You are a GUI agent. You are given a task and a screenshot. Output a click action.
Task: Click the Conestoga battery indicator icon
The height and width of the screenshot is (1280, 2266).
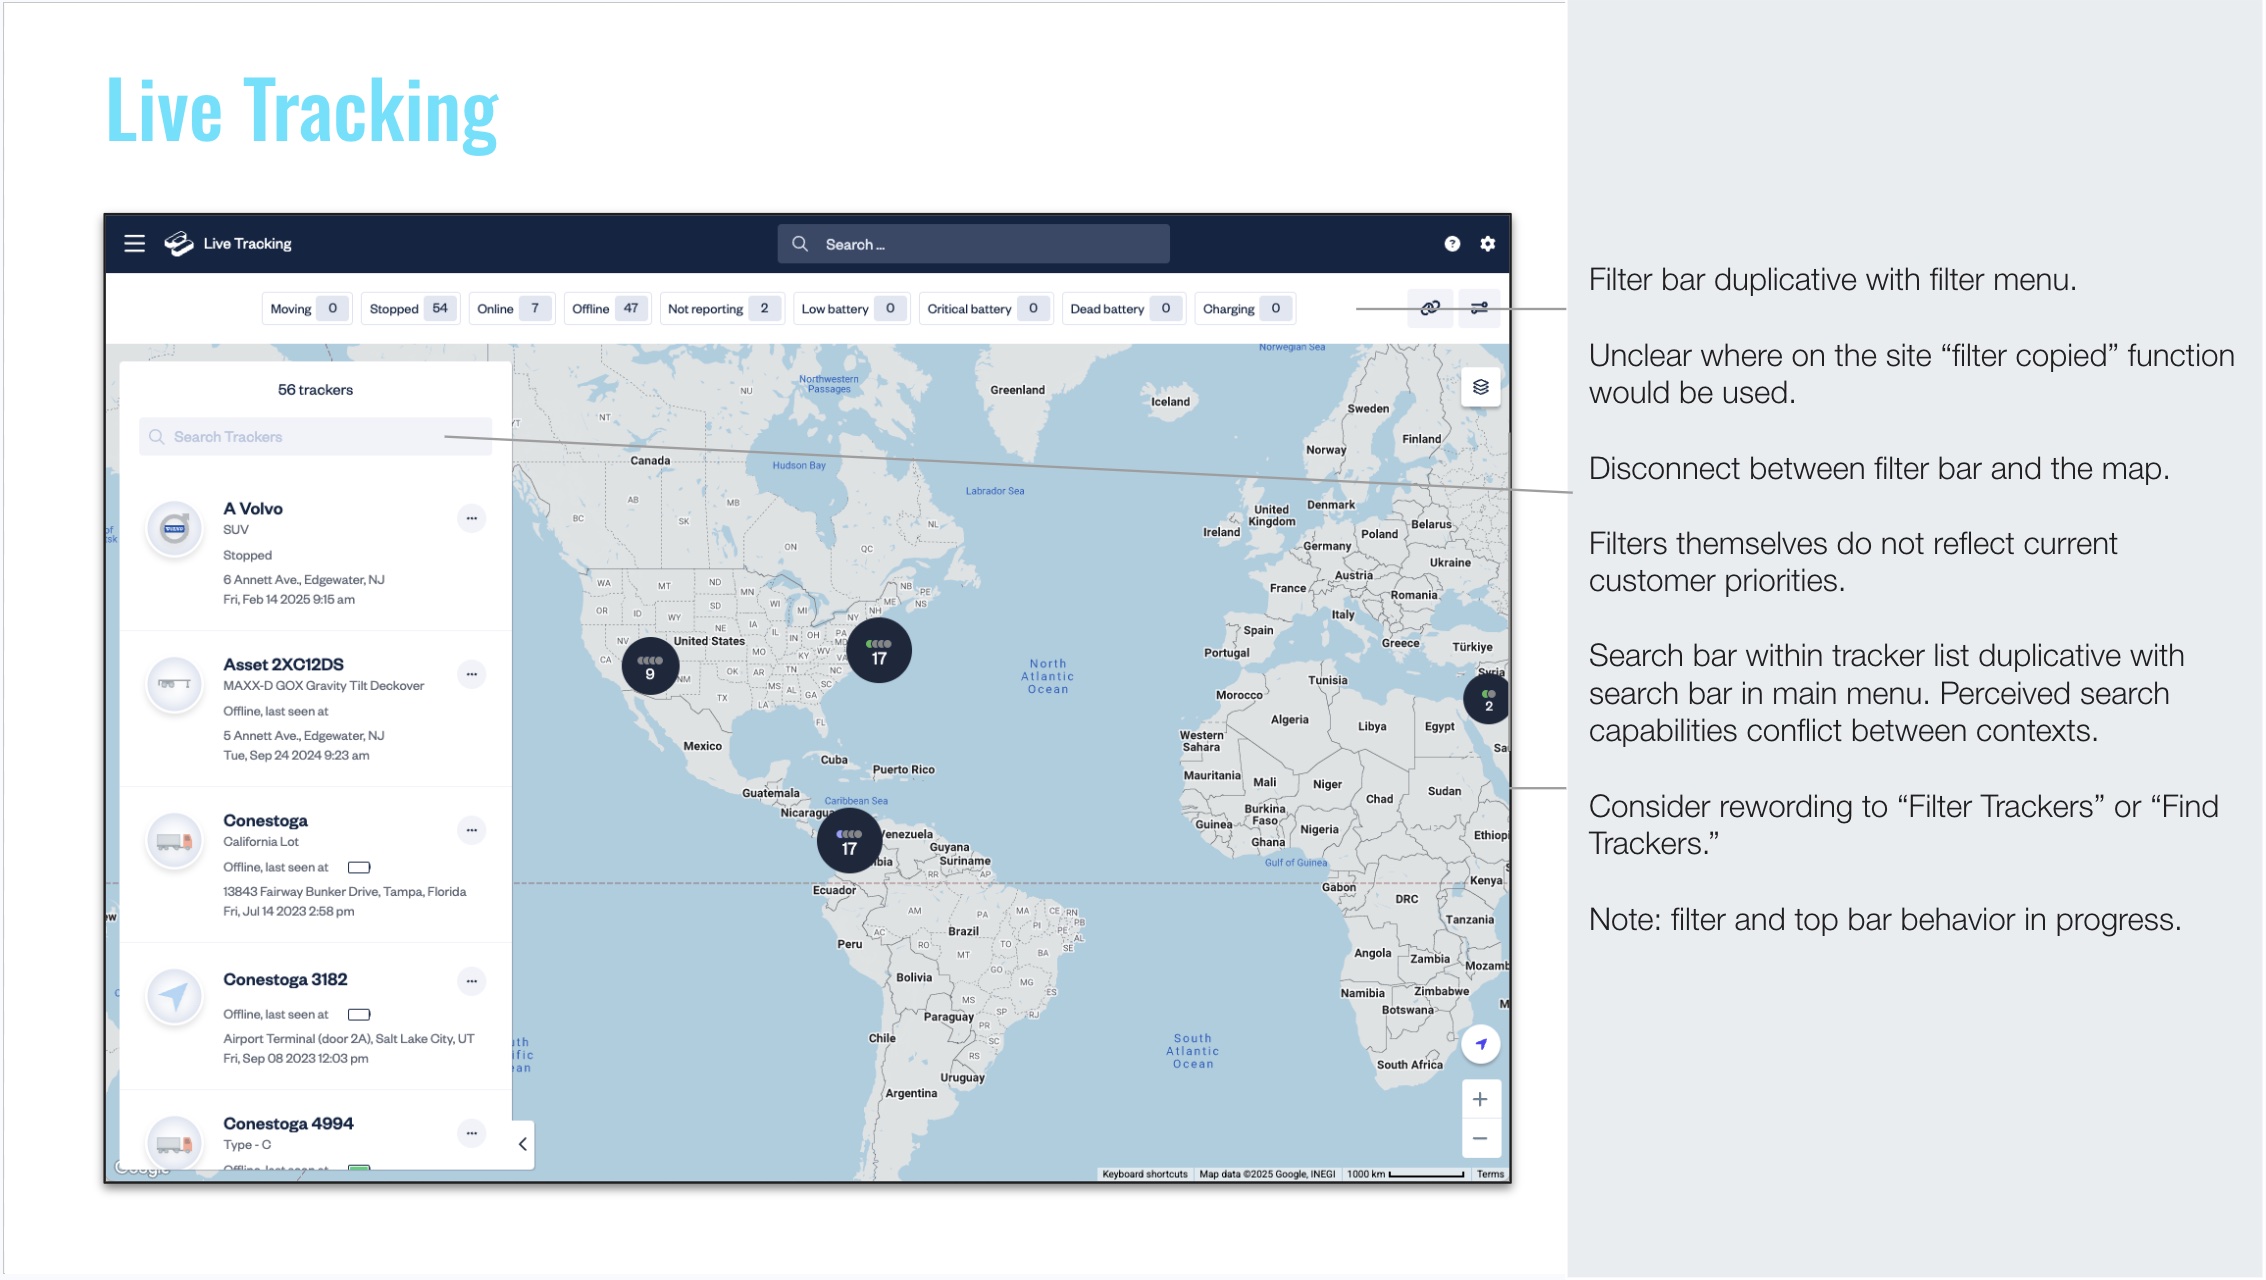coord(359,867)
